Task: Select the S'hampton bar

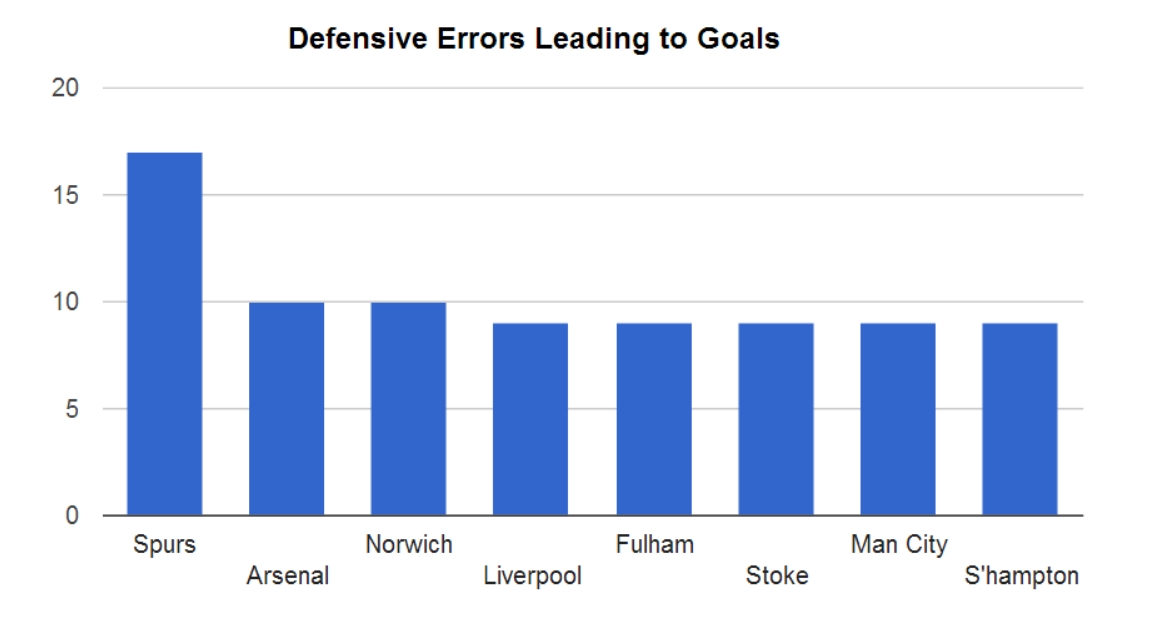Action: (1020, 419)
